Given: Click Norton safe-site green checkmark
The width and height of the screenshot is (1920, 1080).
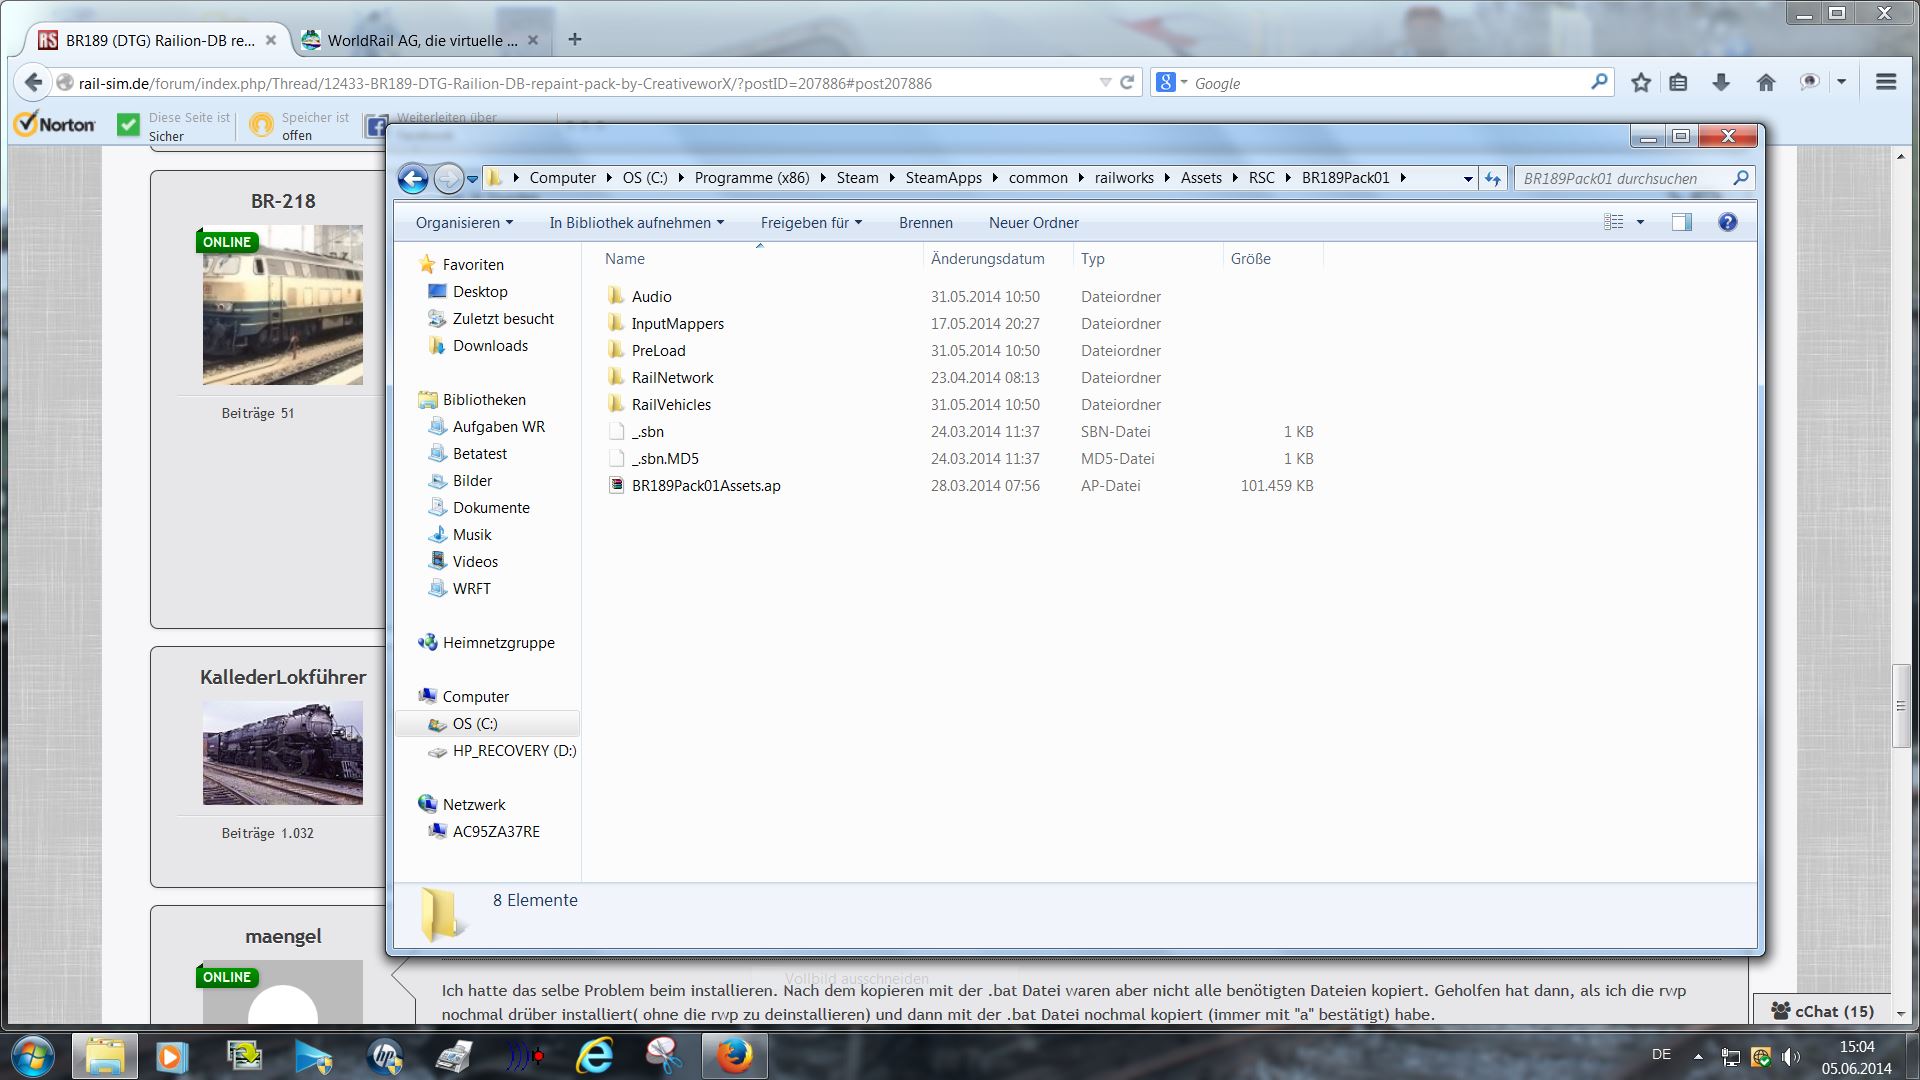Looking at the screenshot, I should (128, 125).
